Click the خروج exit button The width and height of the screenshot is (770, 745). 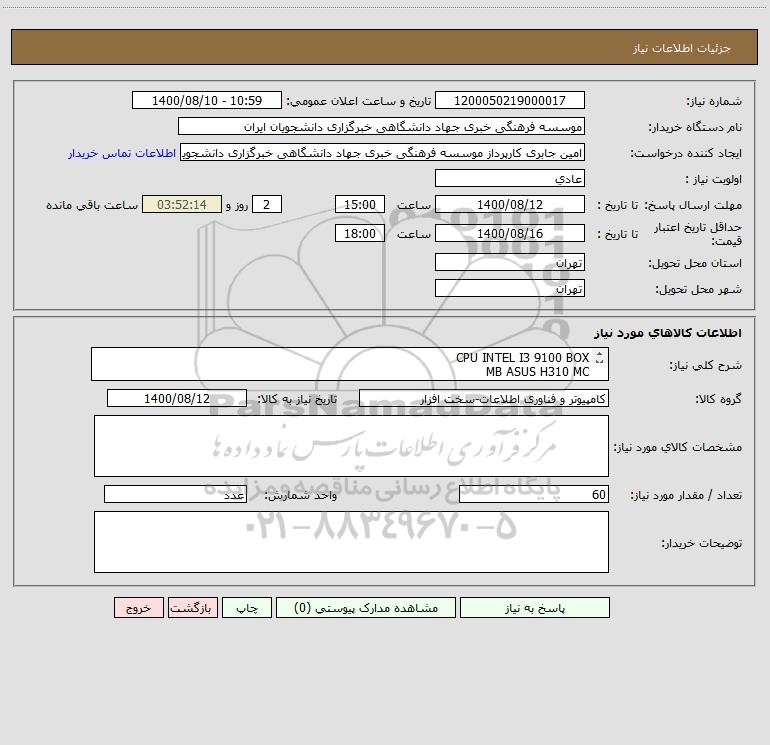pos(138,608)
